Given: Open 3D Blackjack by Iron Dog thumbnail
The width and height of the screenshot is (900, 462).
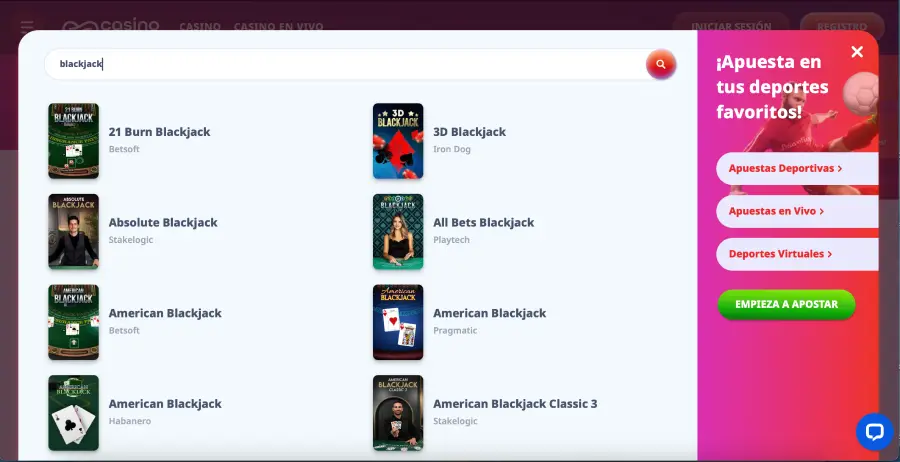Looking at the screenshot, I should [398, 141].
